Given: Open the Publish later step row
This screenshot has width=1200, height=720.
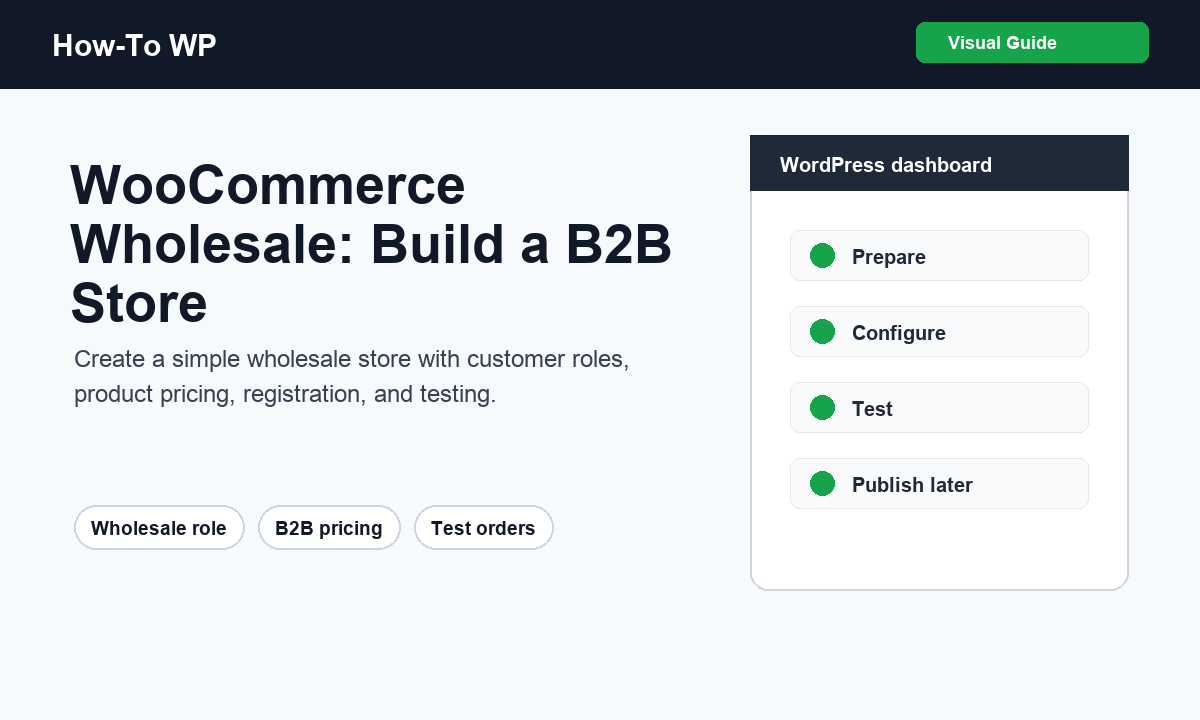Looking at the screenshot, I should click(x=939, y=484).
